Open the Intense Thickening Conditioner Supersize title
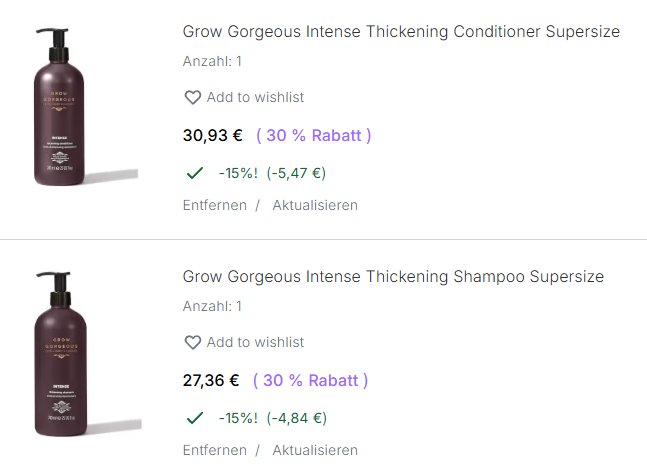Screen dimensions: 647x476 (x=401, y=32)
